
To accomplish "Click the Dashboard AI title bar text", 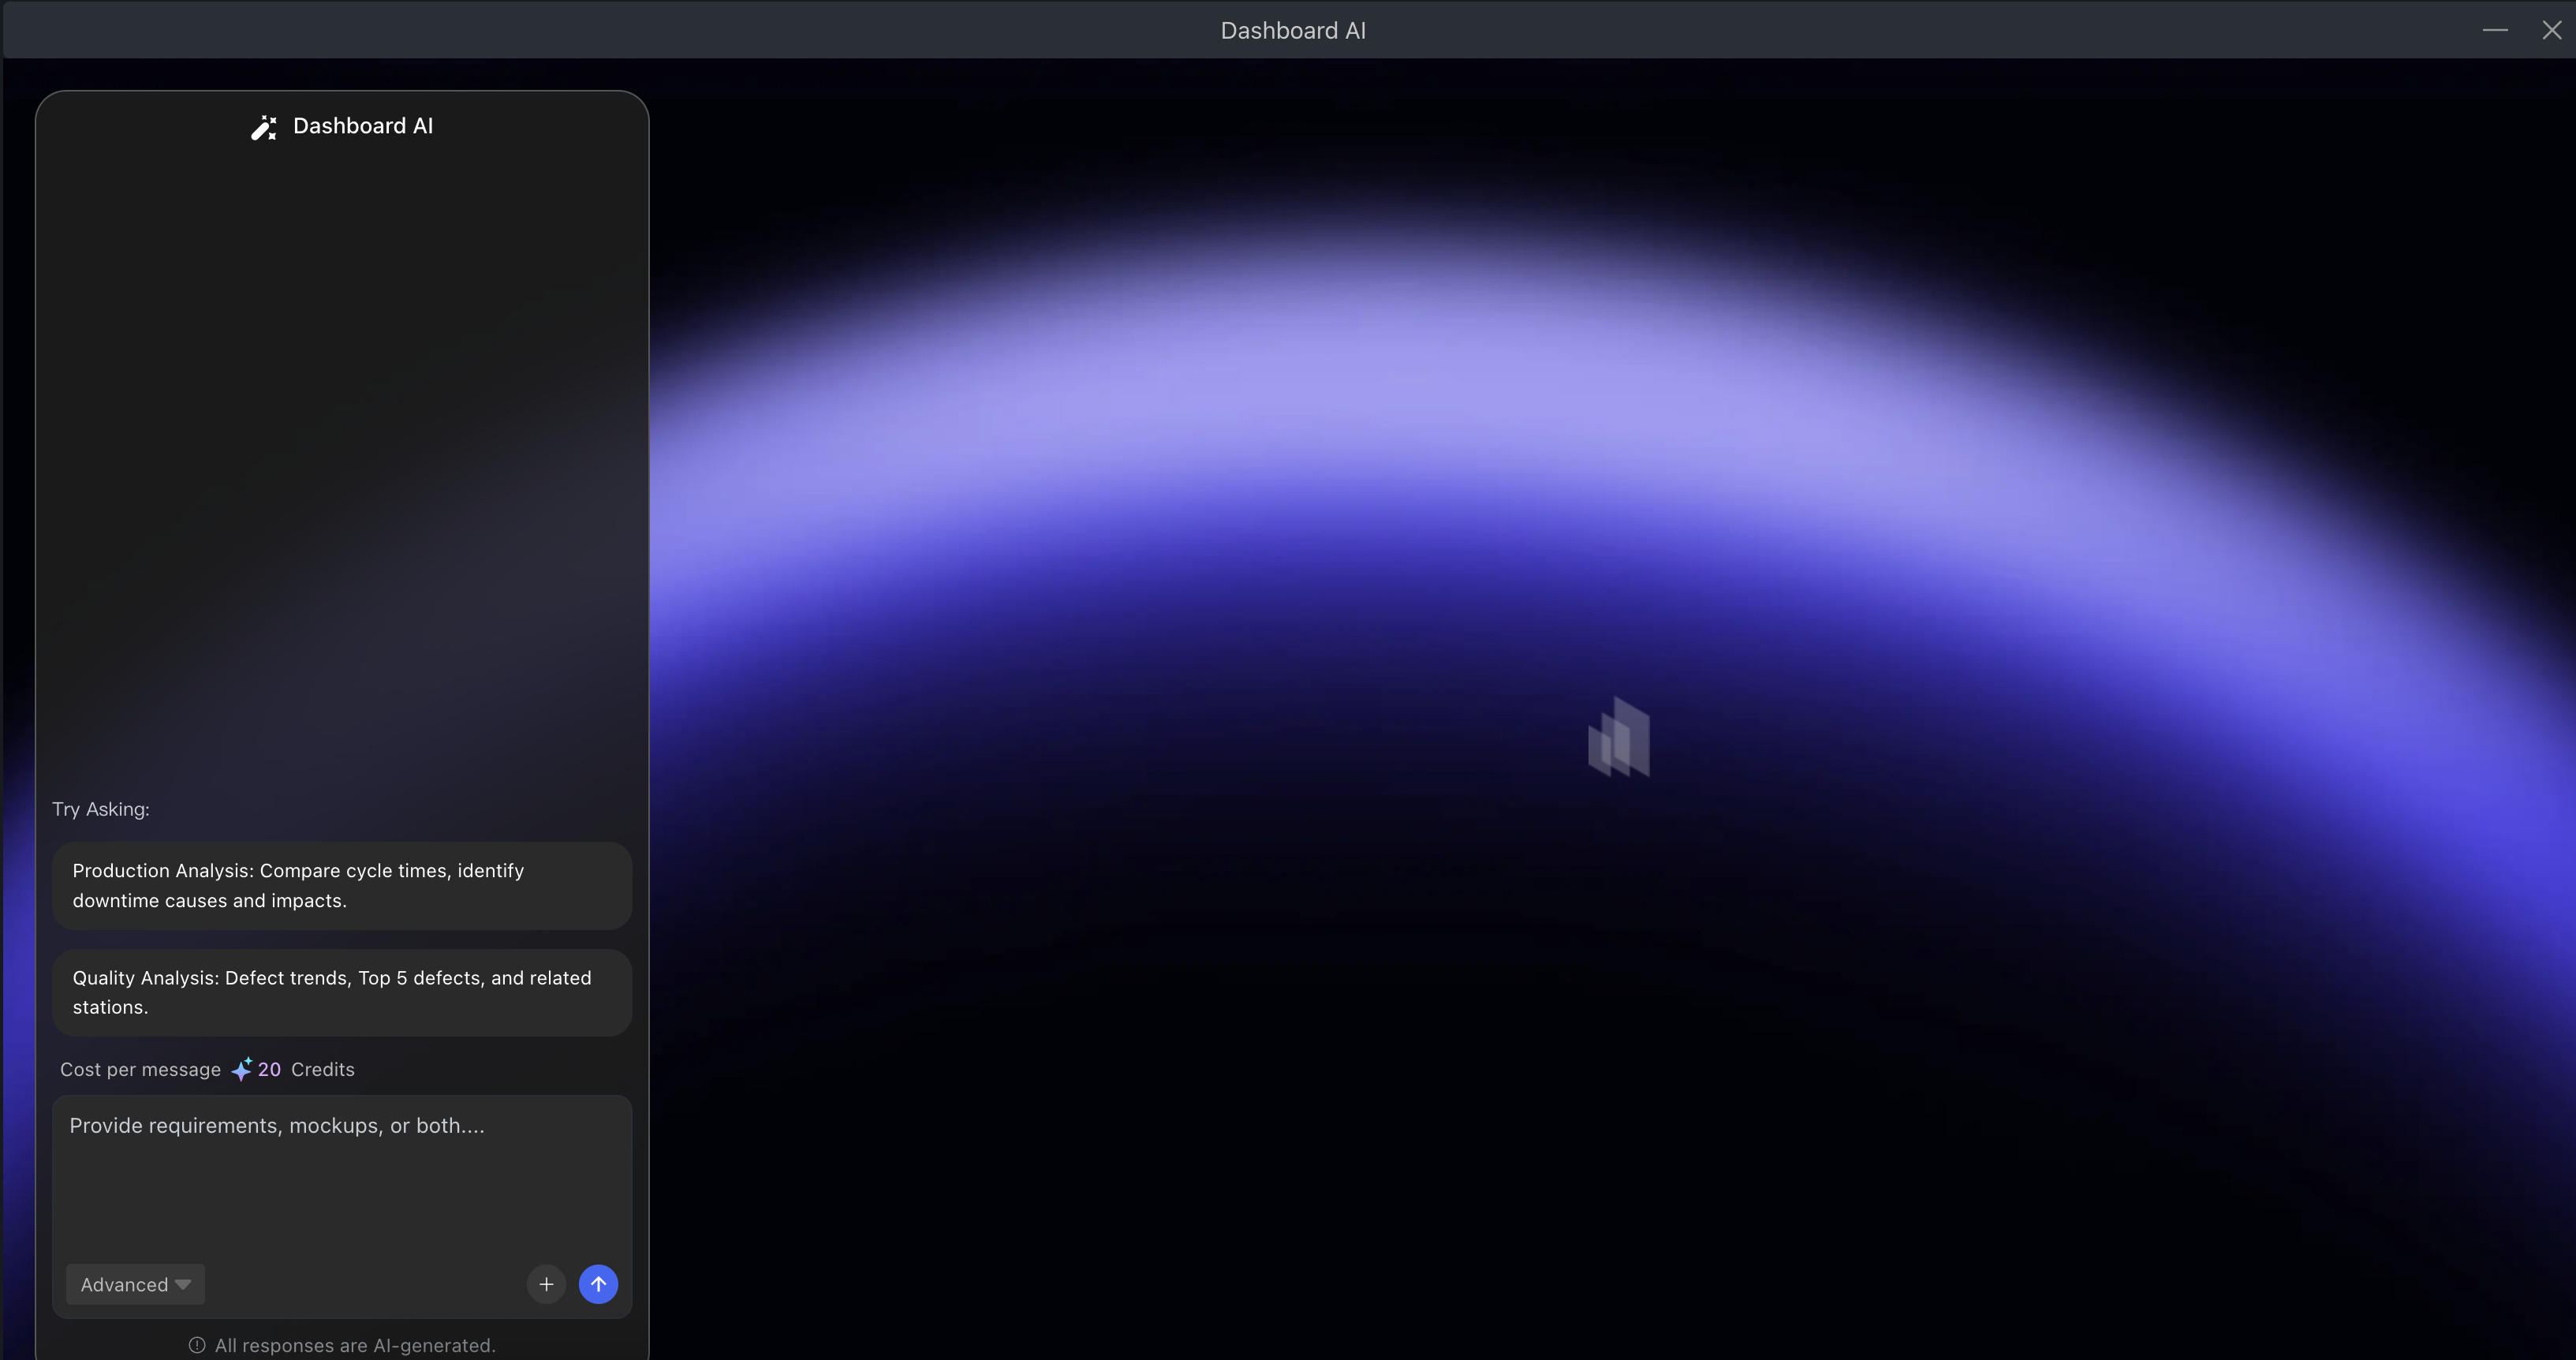I will click(x=1292, y=30).
